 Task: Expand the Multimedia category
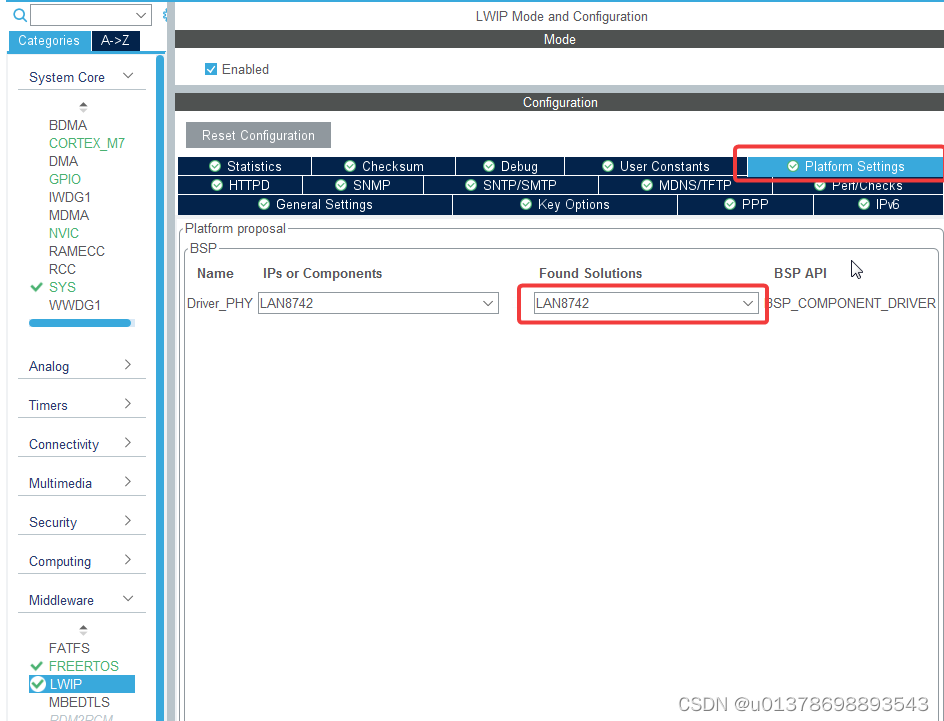click(128, 482)
